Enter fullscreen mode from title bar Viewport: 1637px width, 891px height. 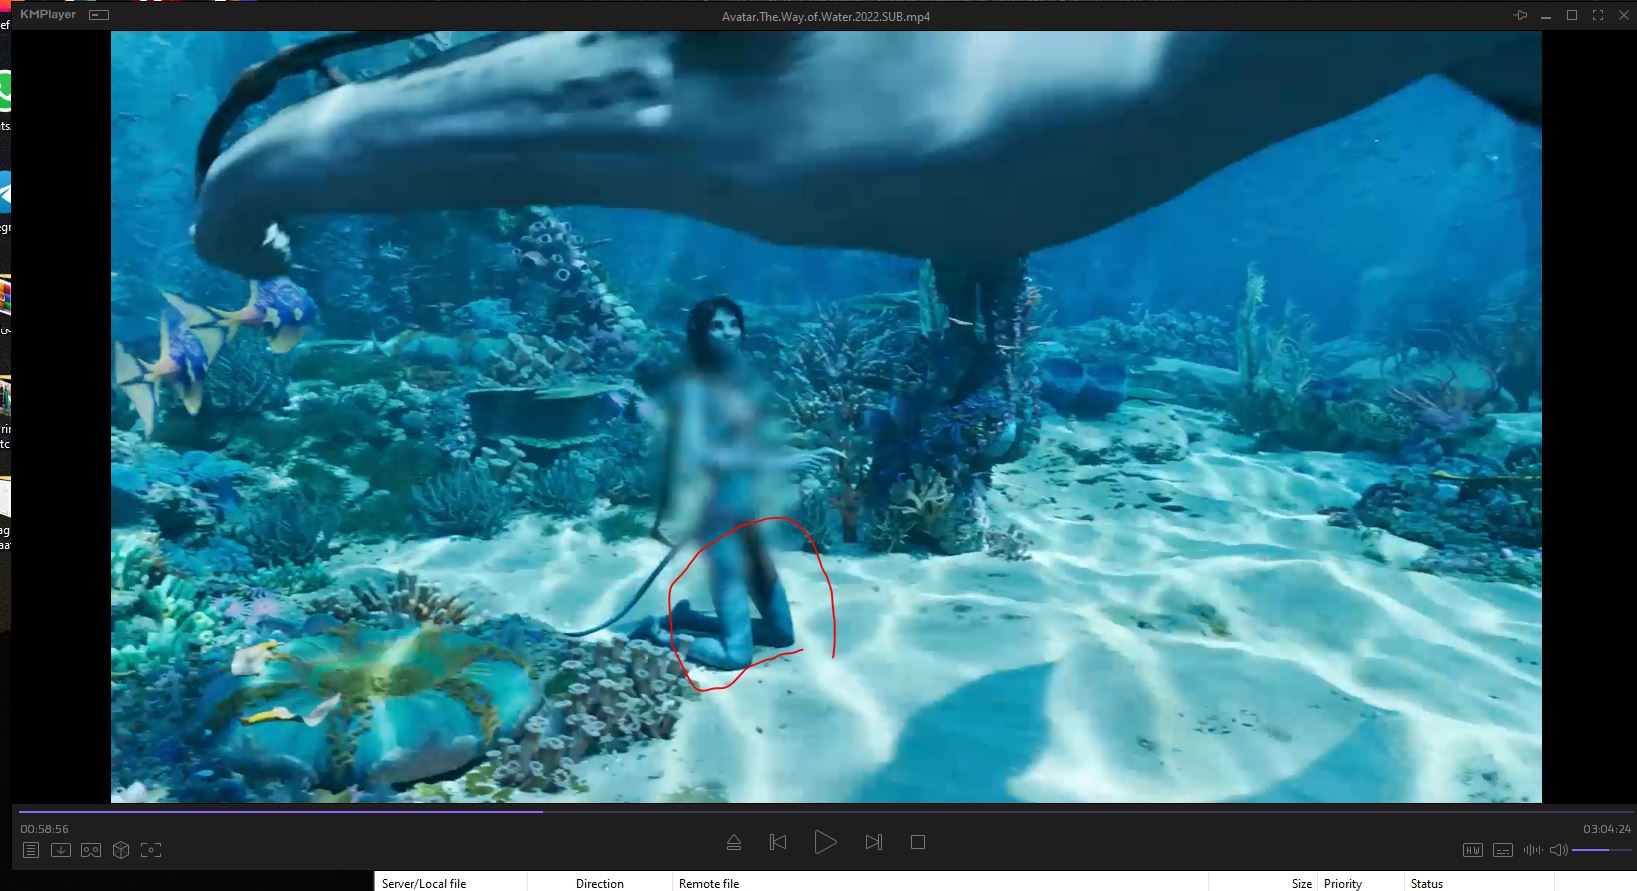[1597, 16]
